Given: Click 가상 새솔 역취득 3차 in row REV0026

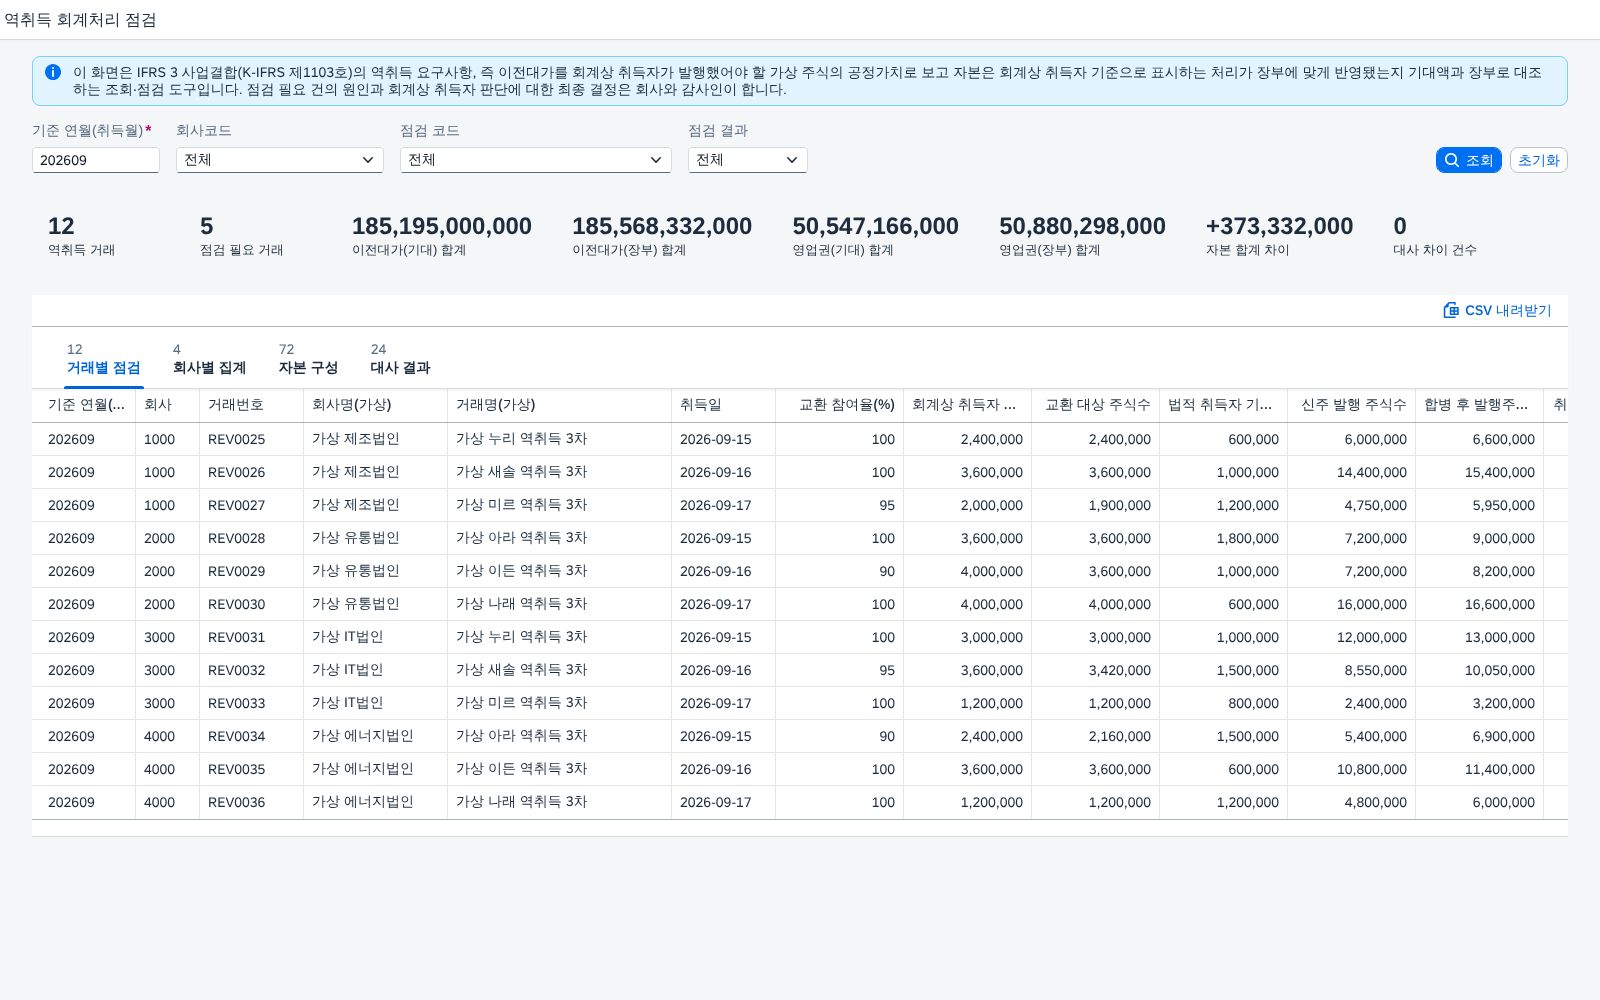Looking at the screenshot, I should coord(521,472).
